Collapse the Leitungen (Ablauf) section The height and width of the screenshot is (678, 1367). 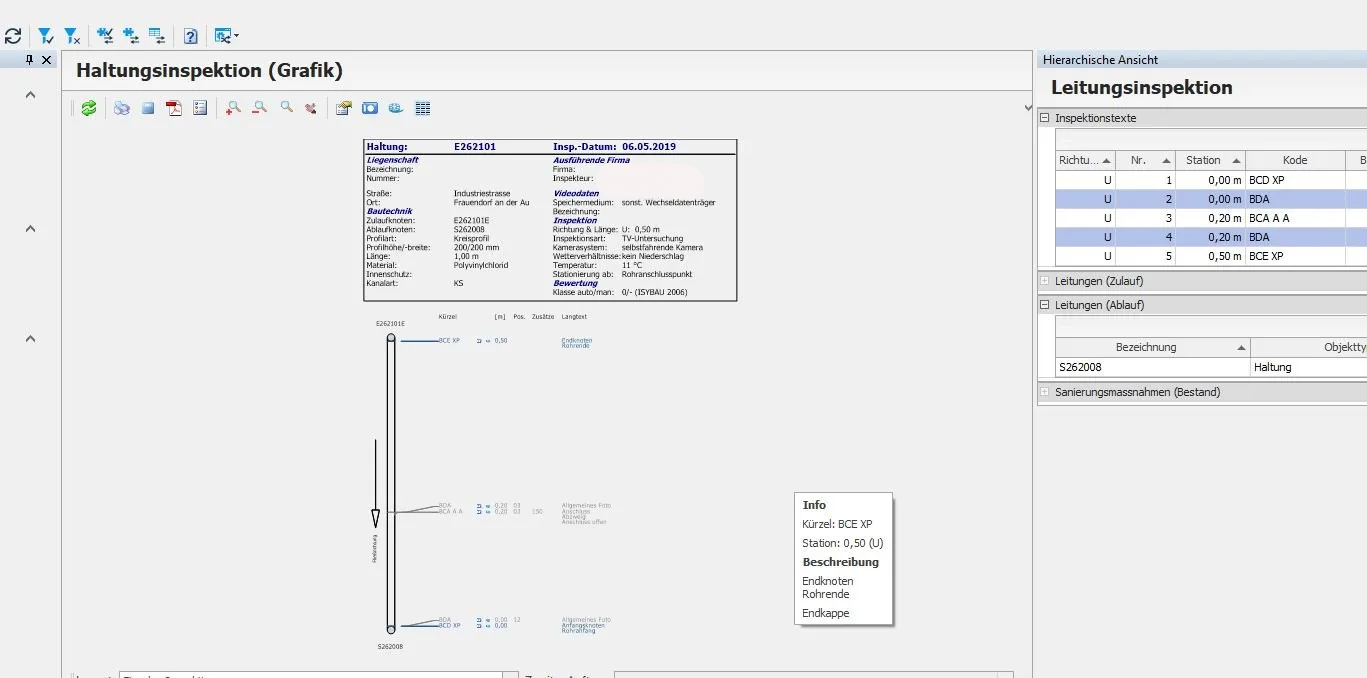coord(1045,305)
